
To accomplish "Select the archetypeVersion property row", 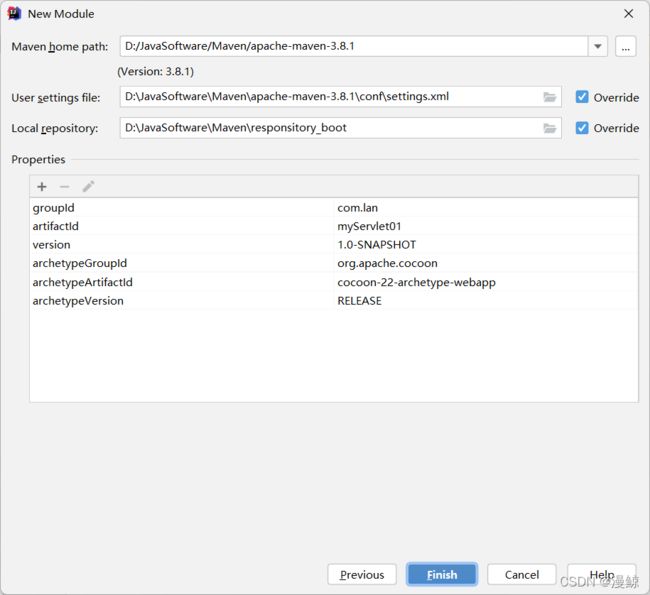I will point(334,301).
